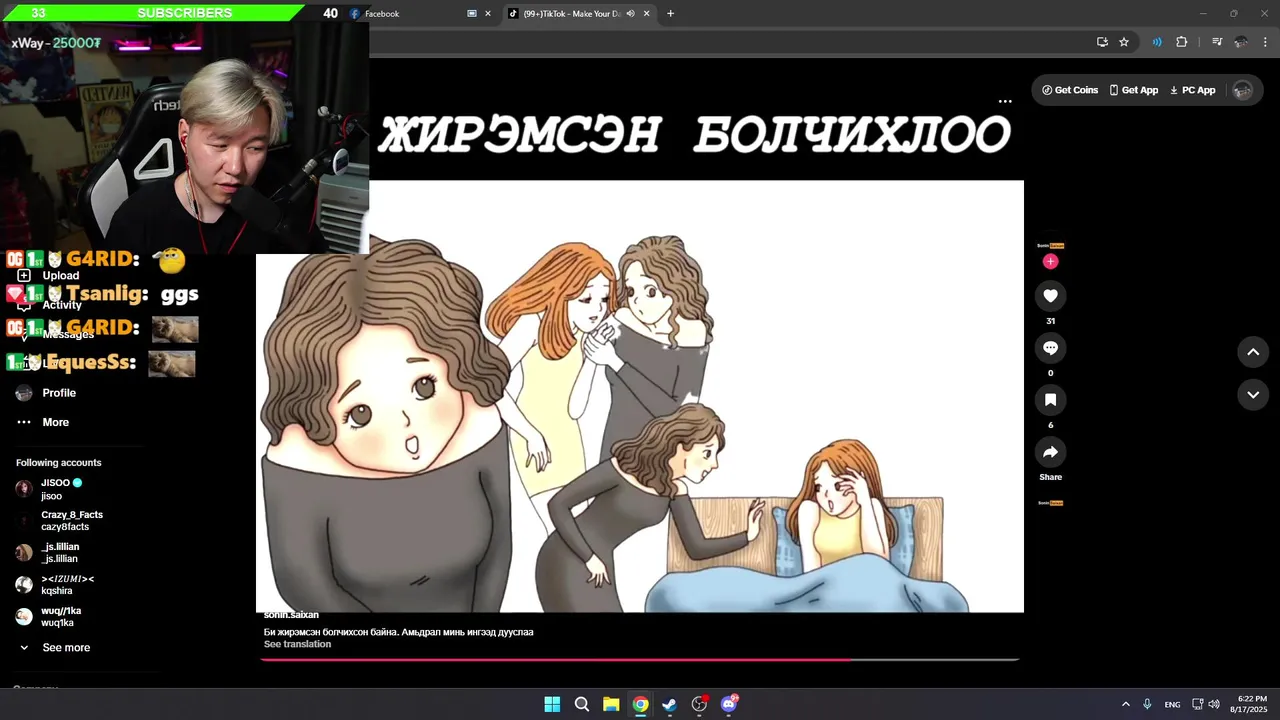This screenshot has width=1280, height=720.
Task: Open JISOO following account
Action: tap(60, 489)
